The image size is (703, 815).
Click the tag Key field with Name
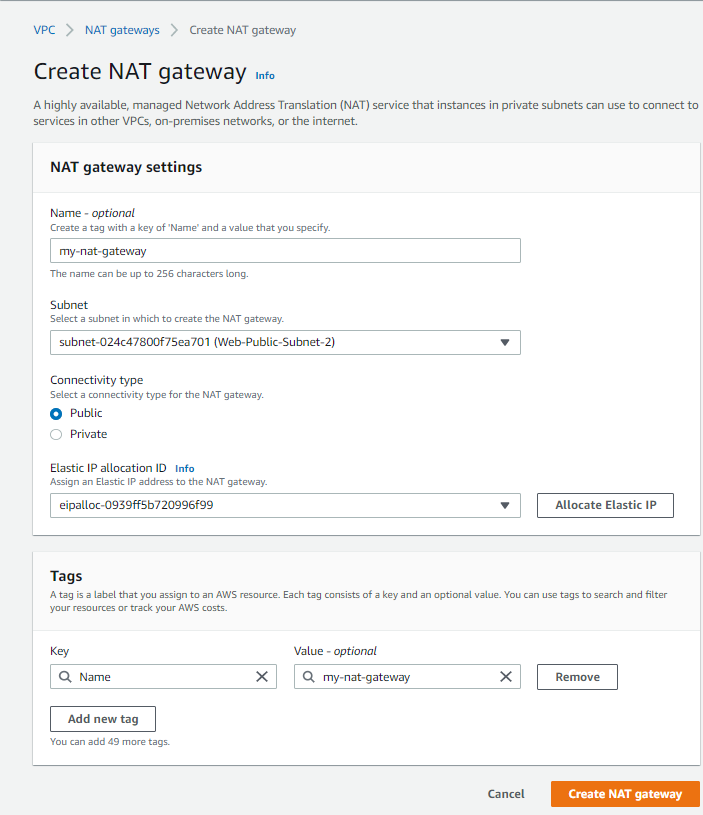coord(163,677)
